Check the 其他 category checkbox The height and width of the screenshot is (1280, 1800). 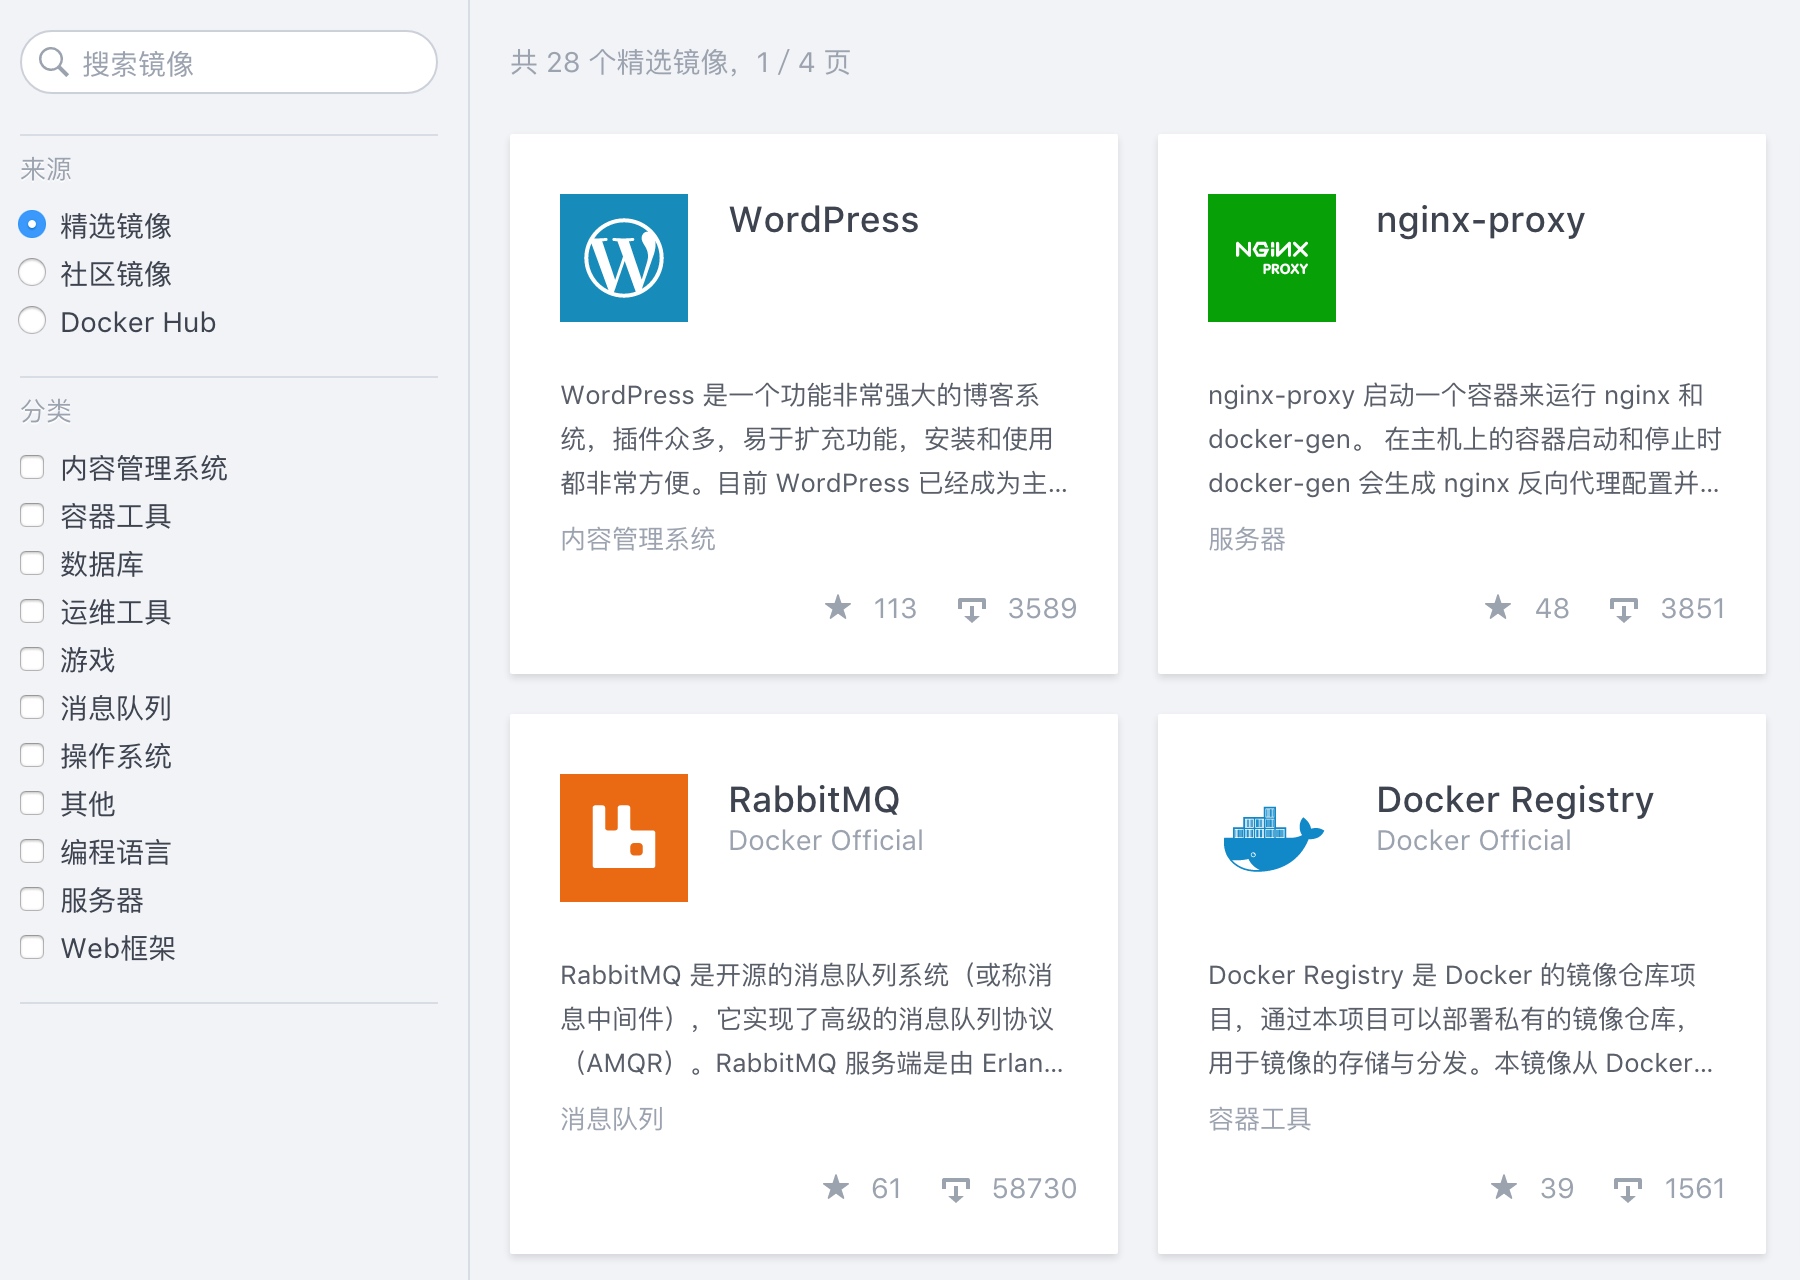pos(32,803)
